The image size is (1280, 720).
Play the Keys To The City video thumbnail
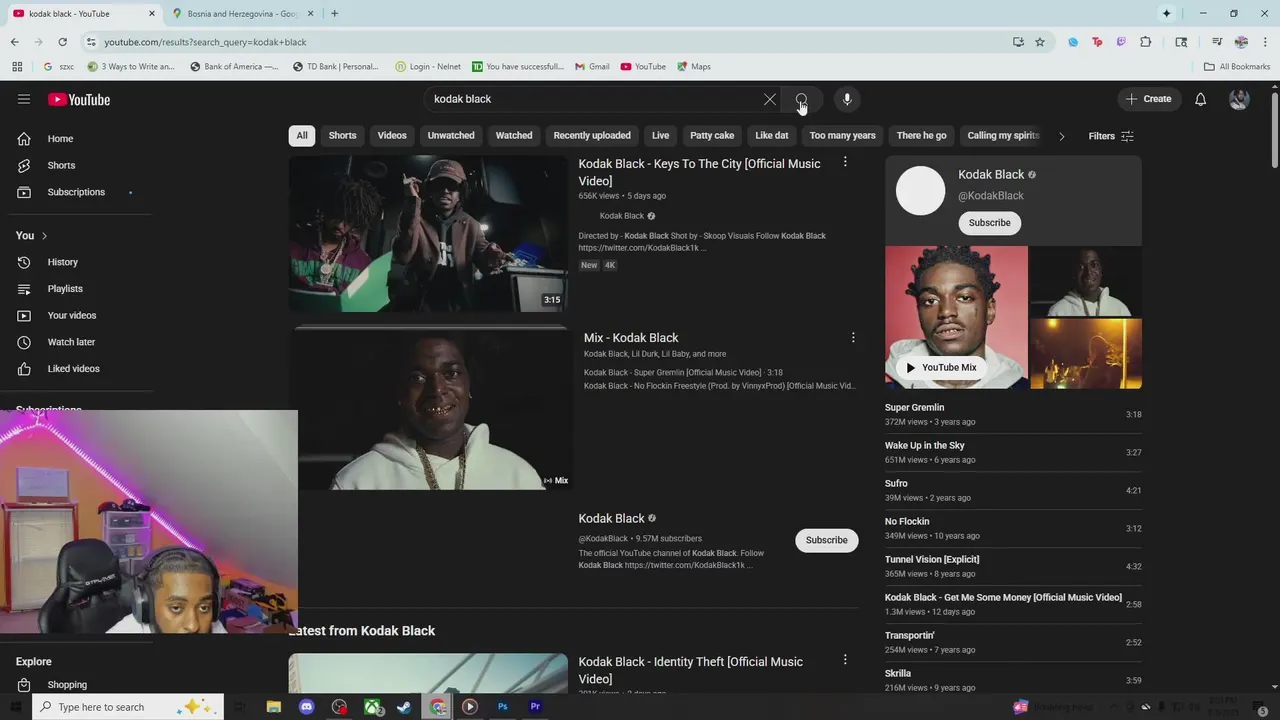tap(428, 234)
